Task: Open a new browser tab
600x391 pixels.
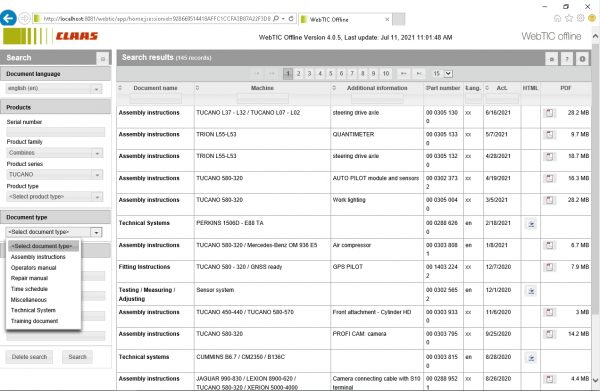Action: click(x=399, y=19)
